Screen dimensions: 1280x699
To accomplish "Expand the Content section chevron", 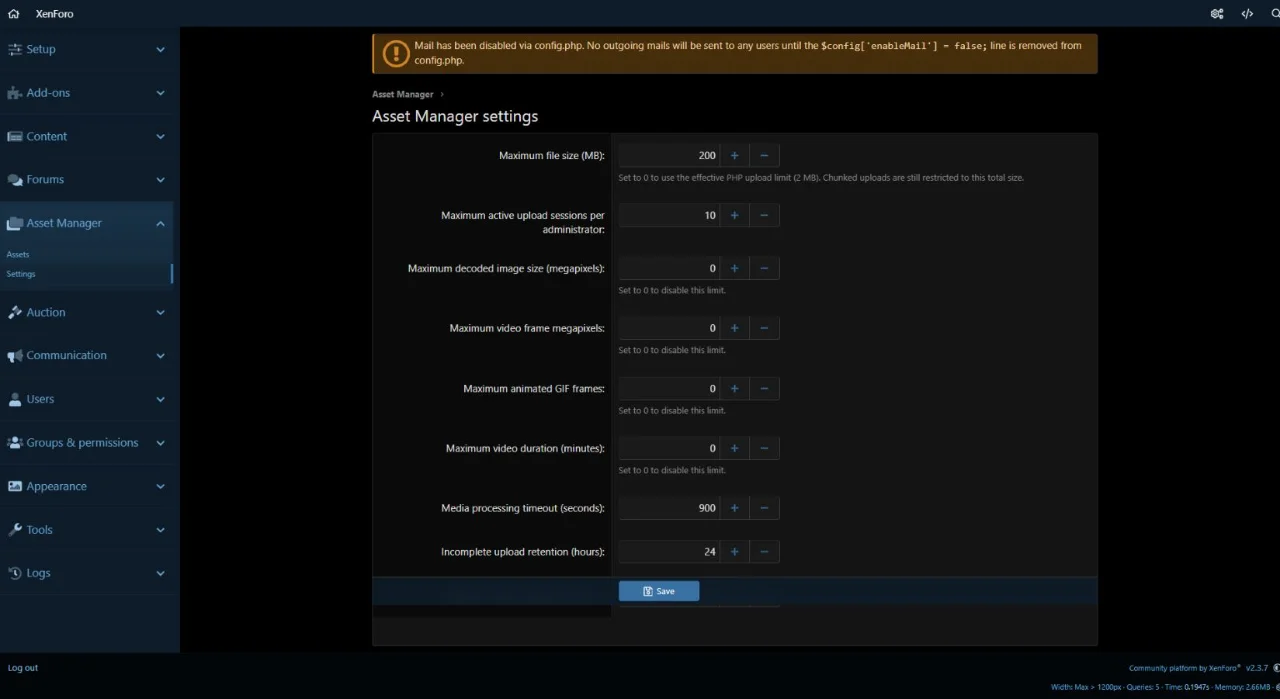I will pyautogui.click(x=160, y=136).
